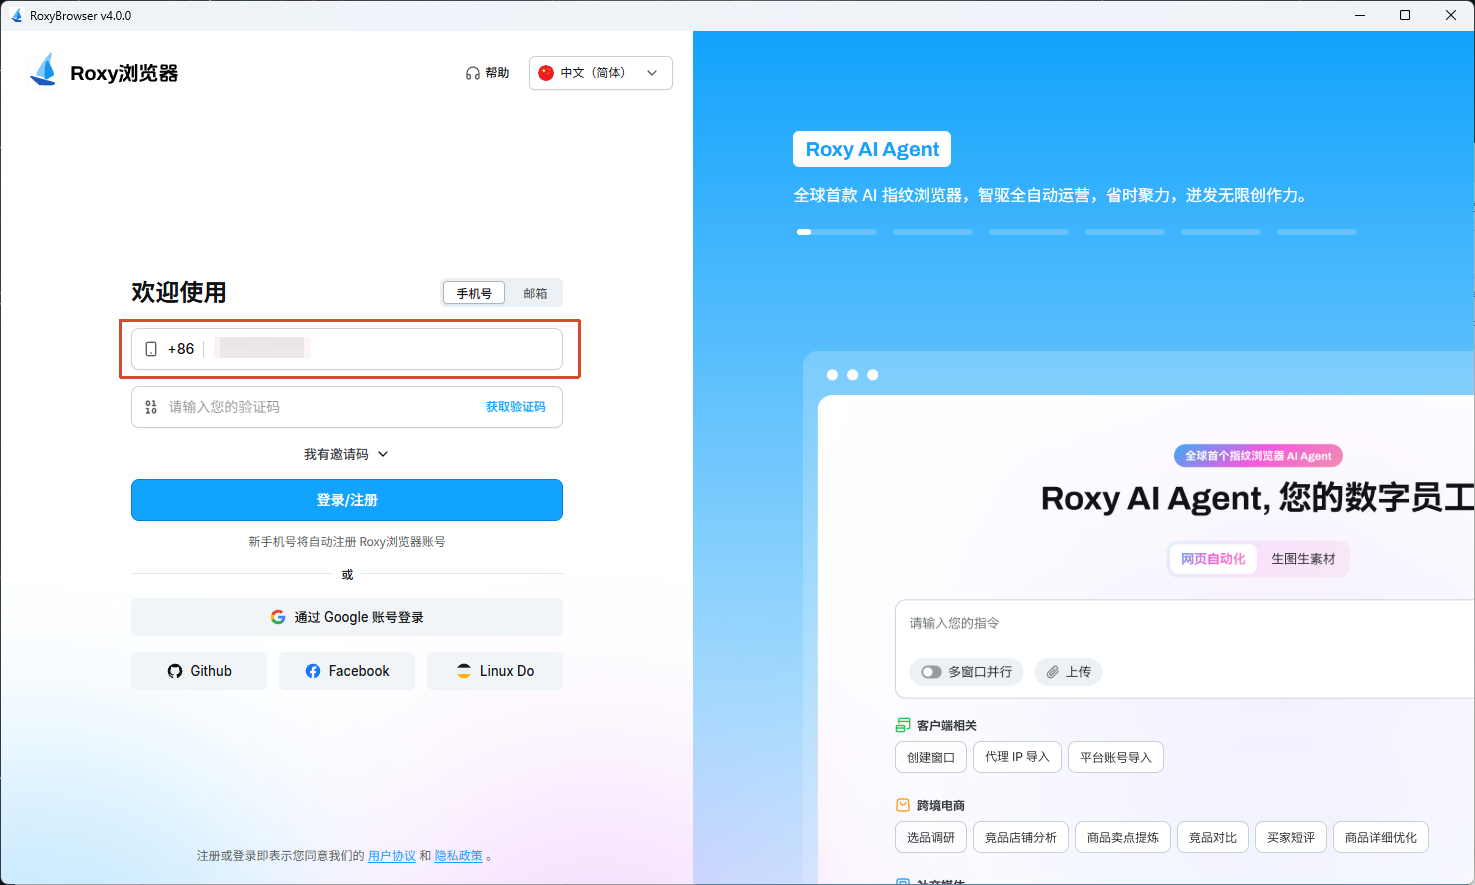Click the 请输入您的指令 prompt box
This screenshot has width=1475, height=885.
point(1185,649)
